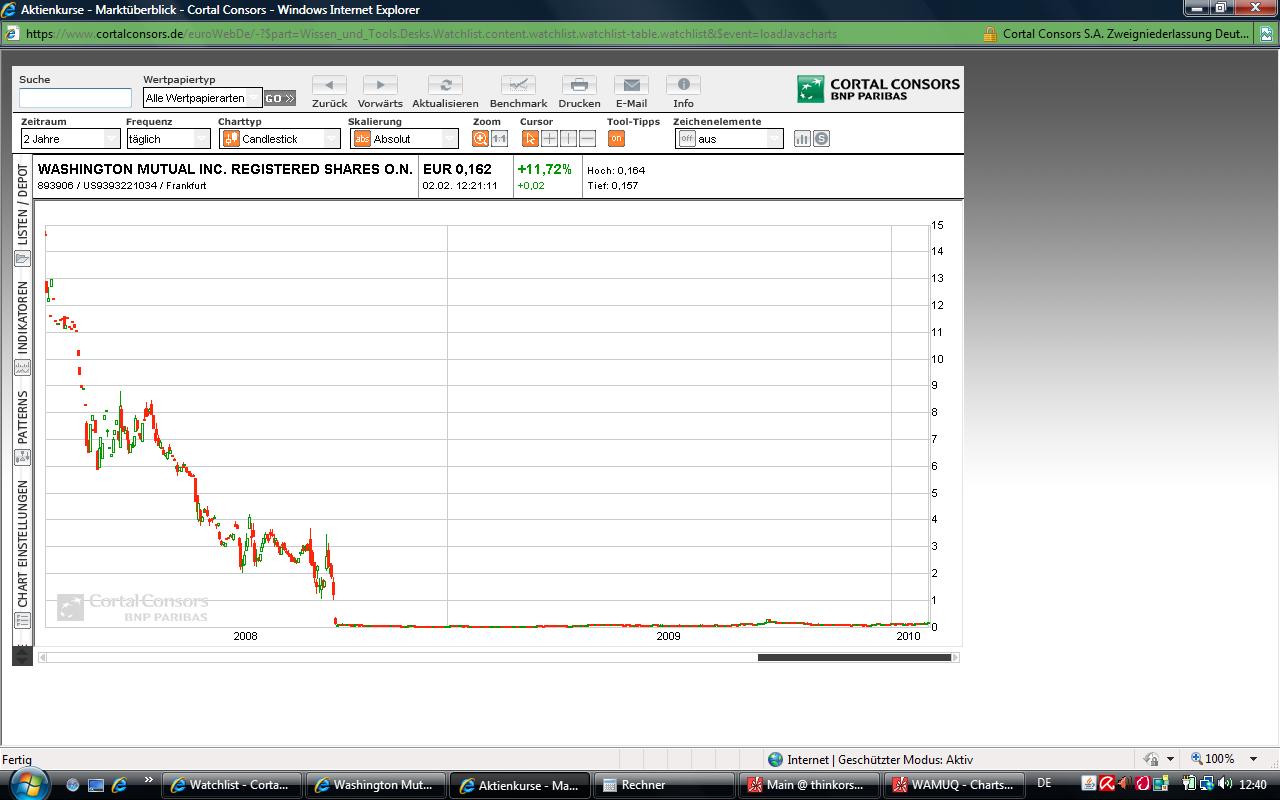The height and width of the screenshot is (800, 1280).
Task: Click the Tief: 0,157 value
Action: click(612, 185)
